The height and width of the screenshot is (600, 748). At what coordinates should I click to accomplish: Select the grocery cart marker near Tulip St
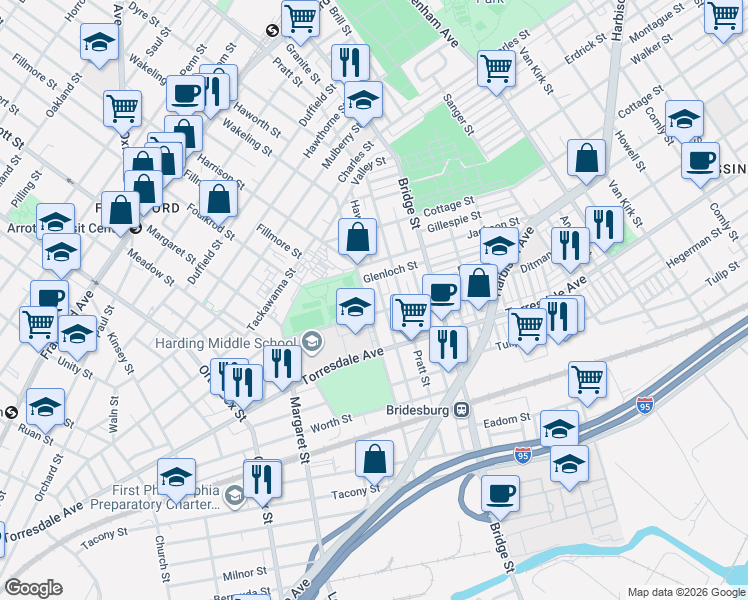point(527,330)
